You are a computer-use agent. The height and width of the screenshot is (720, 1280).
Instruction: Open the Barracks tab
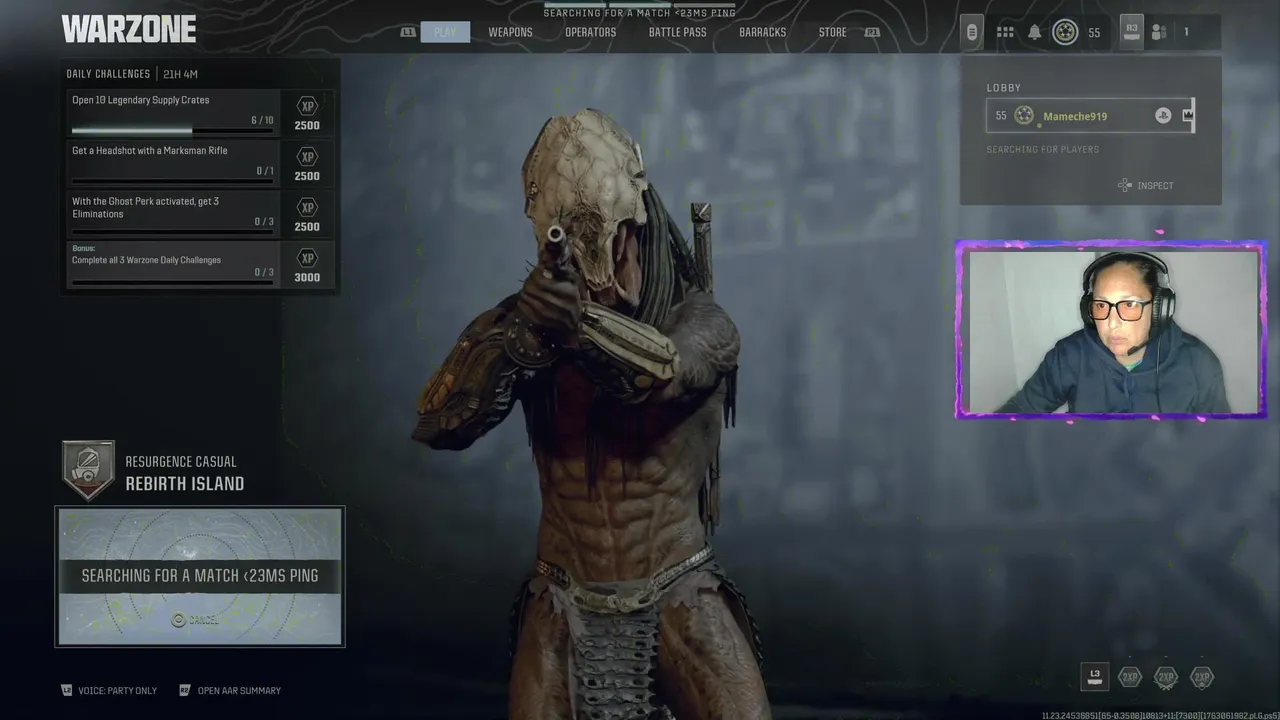(x=762, y=32)
